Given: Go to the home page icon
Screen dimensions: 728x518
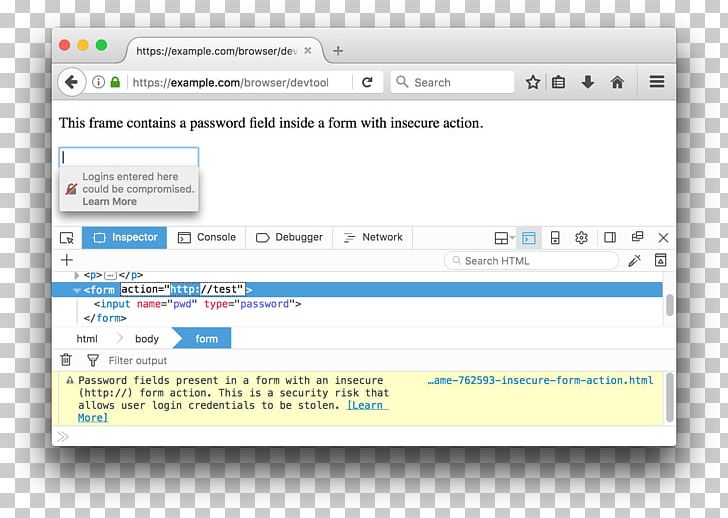Looking at the screenshot, I should point(617,82).
